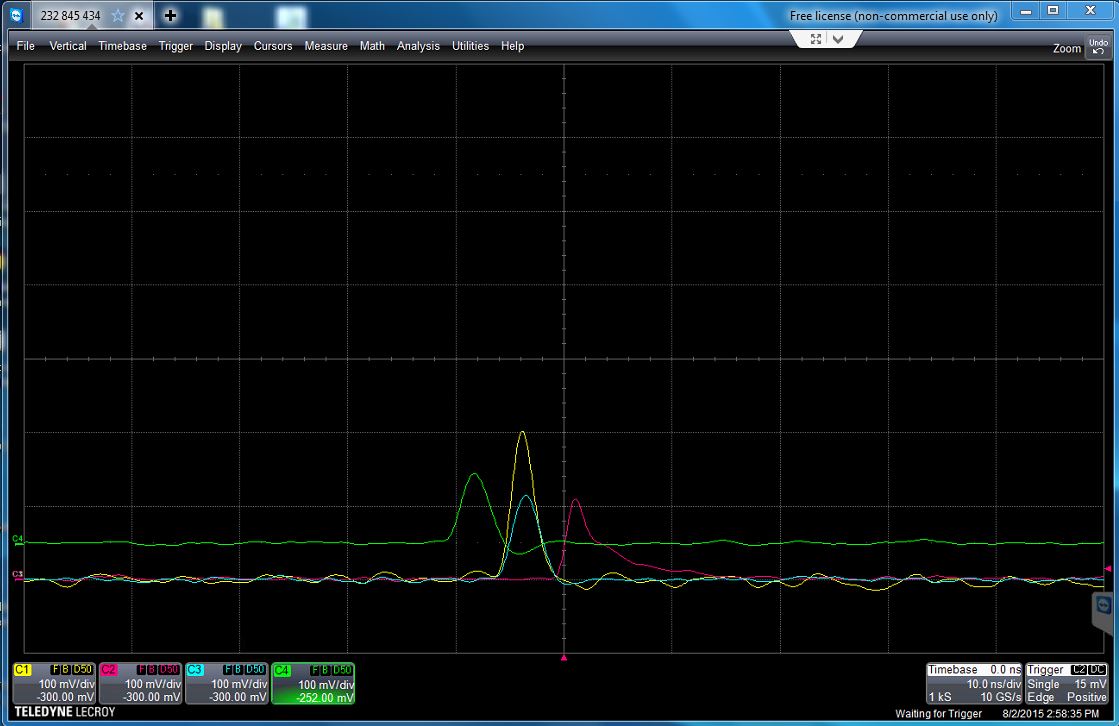Image resolution: width=1119 pixels, height=726 pixels.
Task: Open the Trigger menu
Action: point(176,46)
